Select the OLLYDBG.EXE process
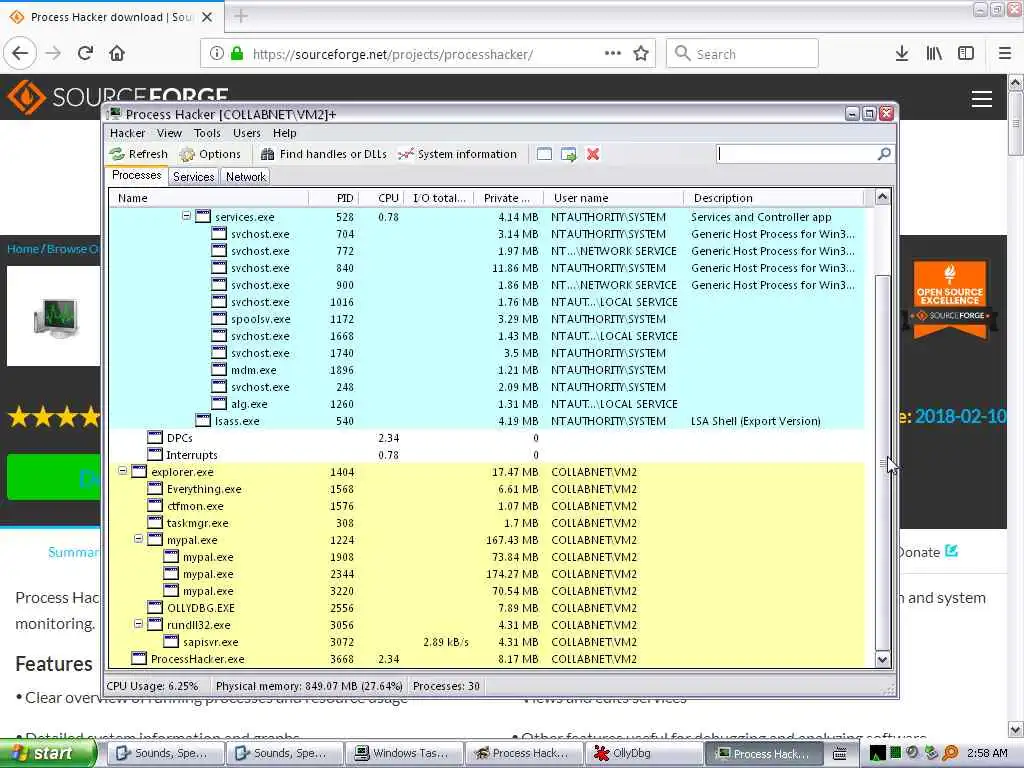The height and width of the screenshot is (768, 1024). (x=487, y=608)
